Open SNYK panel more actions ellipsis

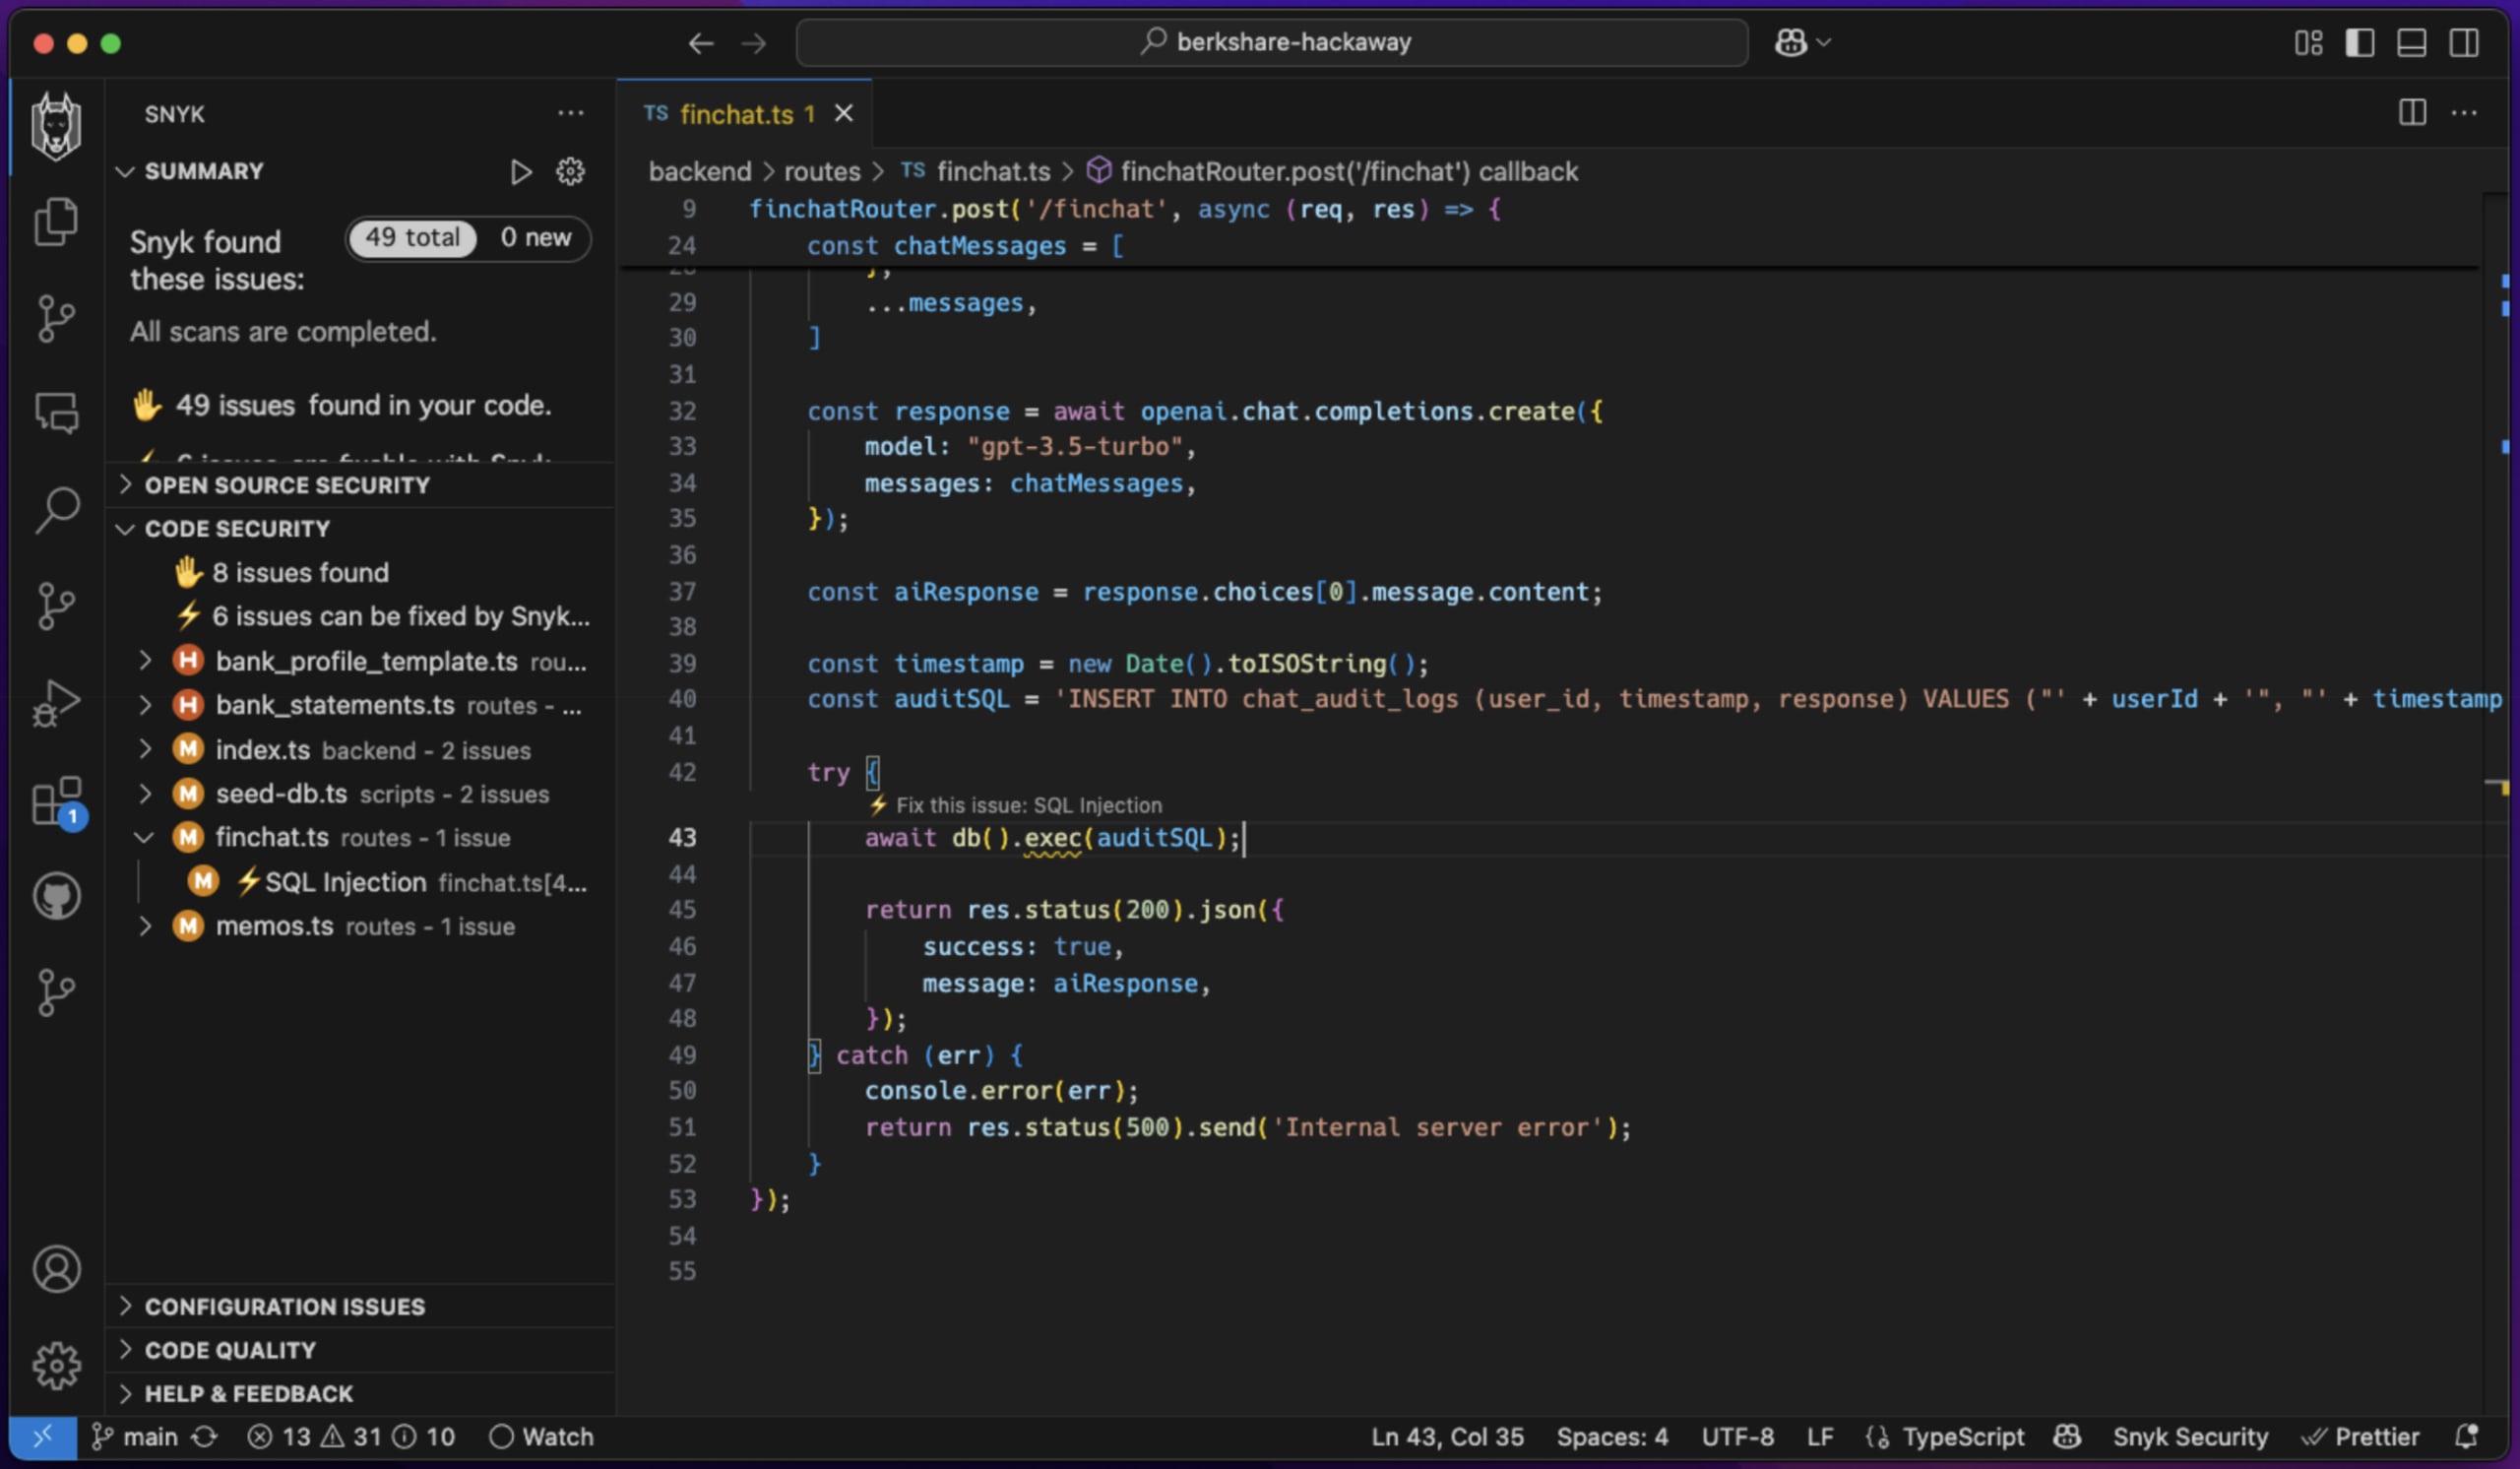coord(570,114)
